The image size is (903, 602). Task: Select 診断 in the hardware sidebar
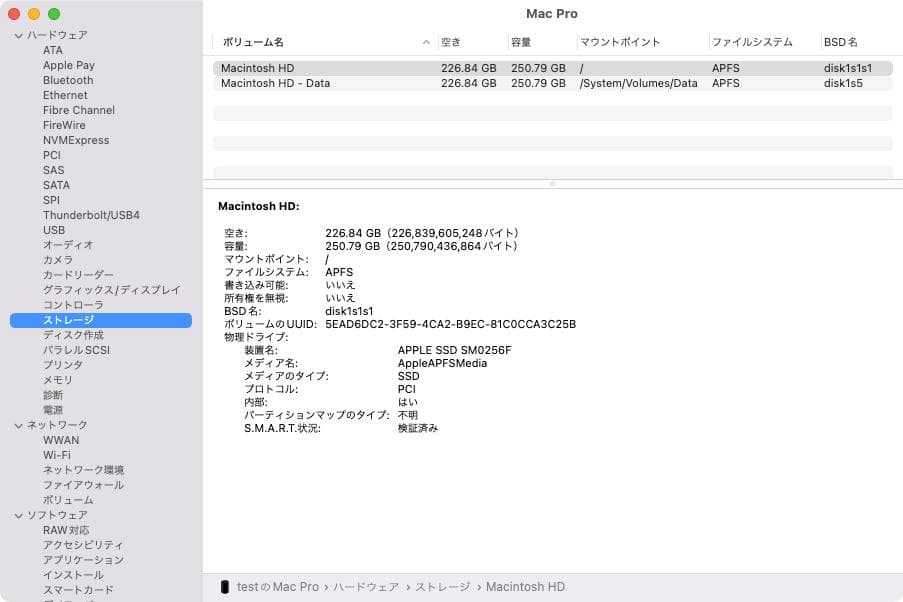[x=54, y=395]
